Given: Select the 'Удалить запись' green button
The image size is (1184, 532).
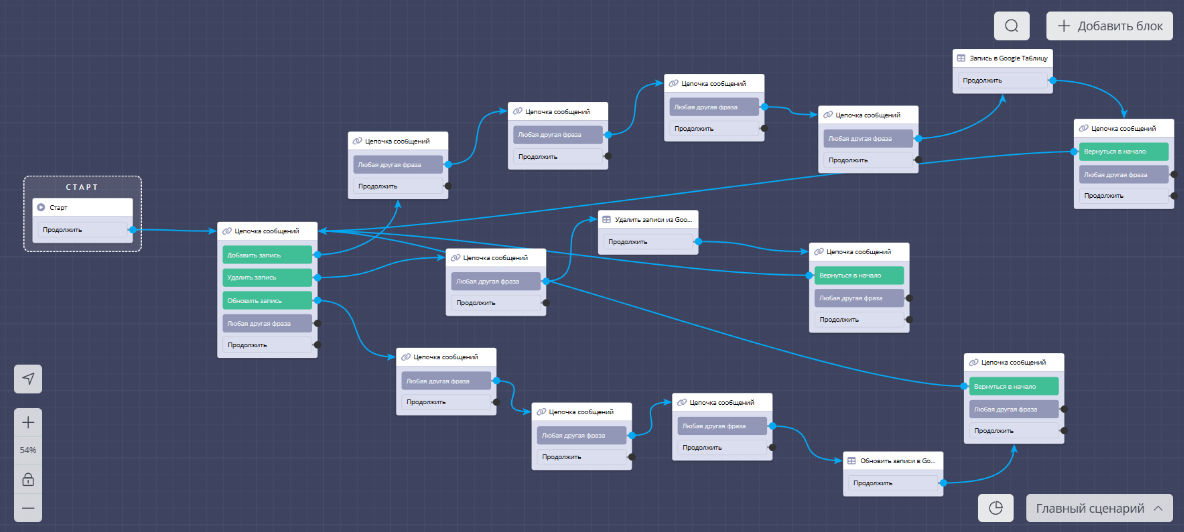Looking at the screenshot, I should pos(266,277).
